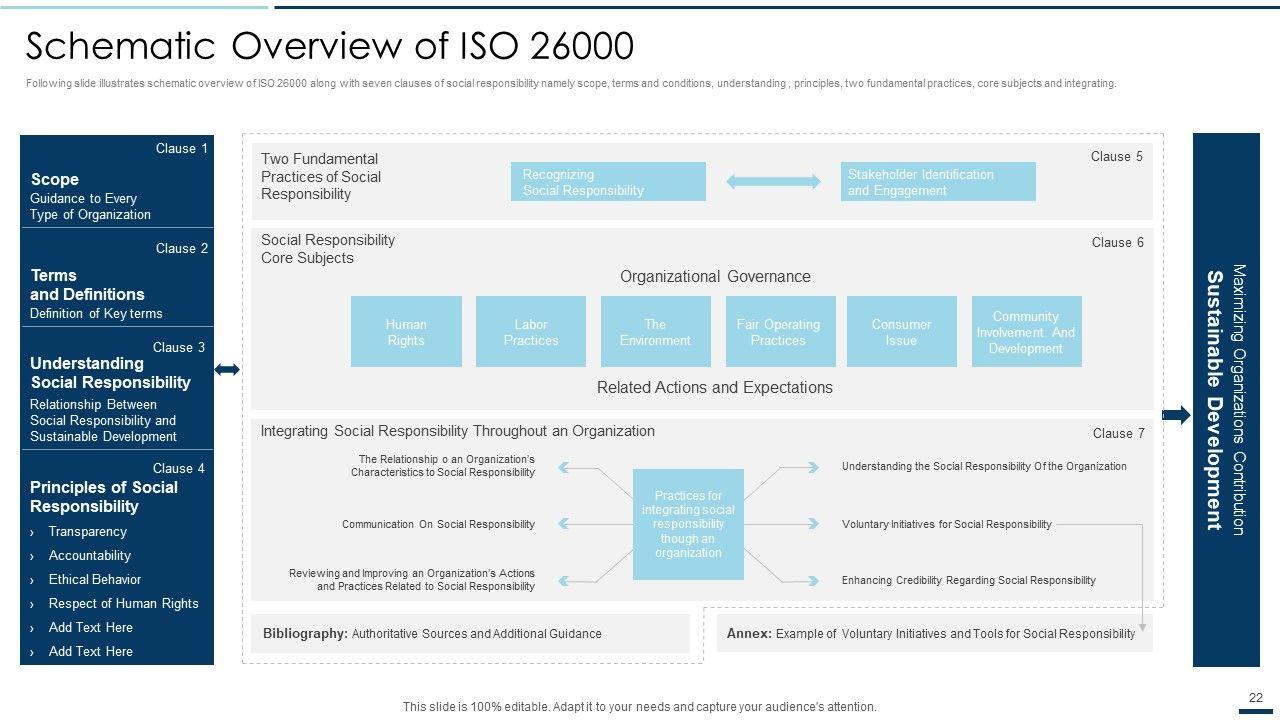Click the double arrow between Recognizing and Stakeholder boxes
The height and width of the screenshot is (720, 1280).
(773, 182)
